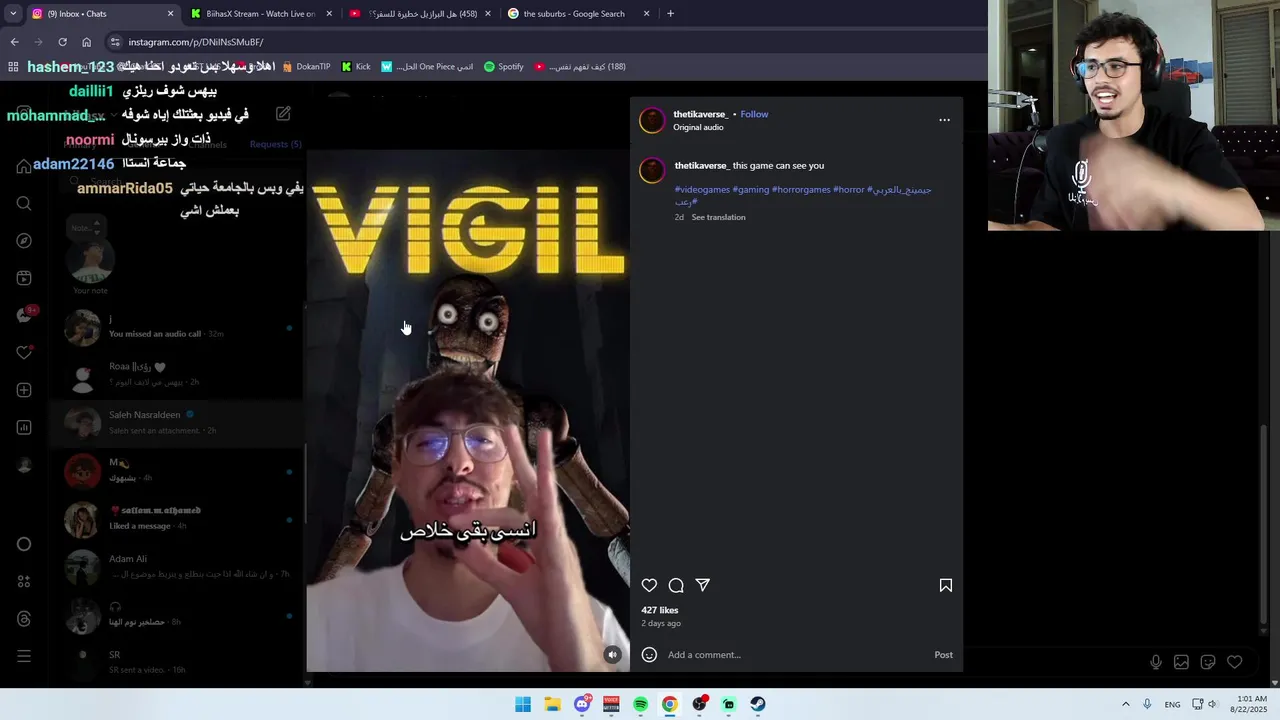Show hidden system tray icons
This screenshot has height=720, width=1280.
coord(1125,704)
